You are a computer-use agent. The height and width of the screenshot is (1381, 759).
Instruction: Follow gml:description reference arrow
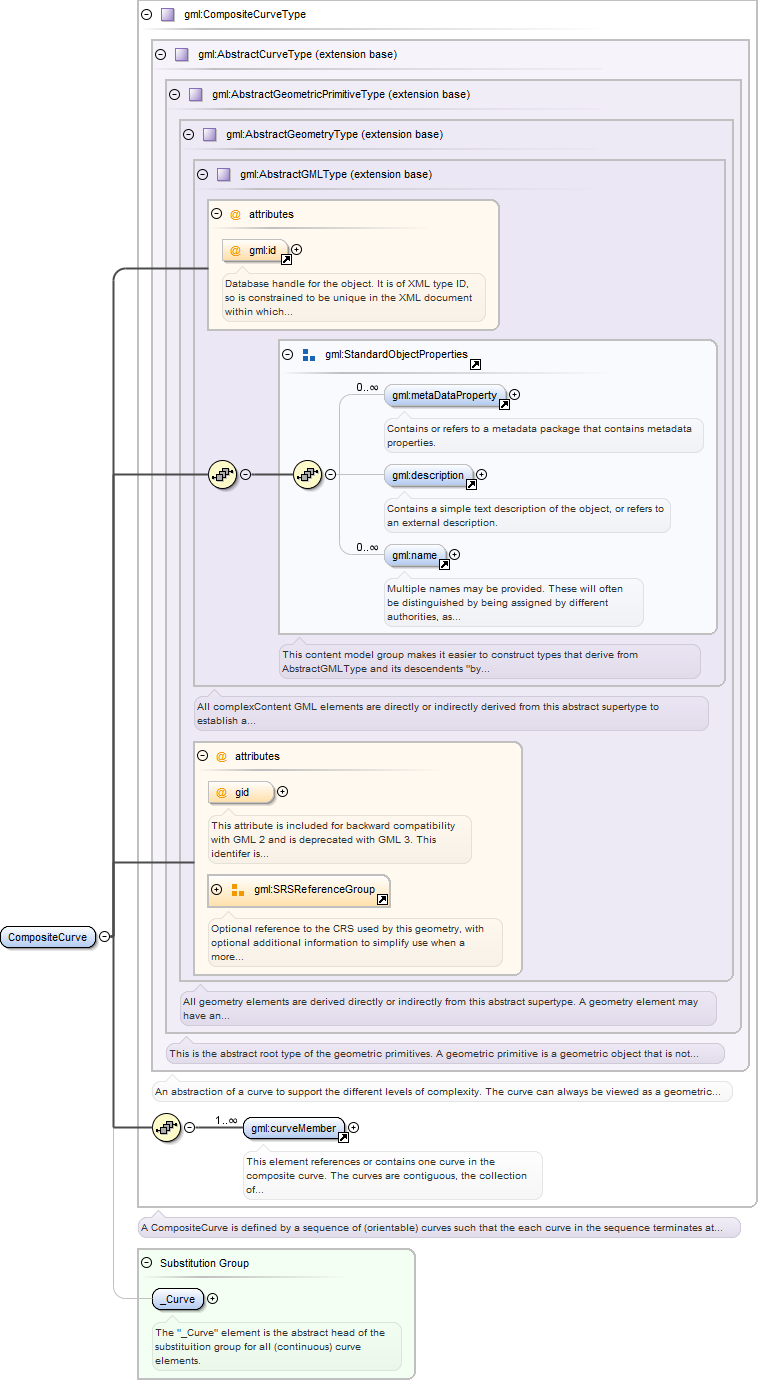click(x=471, y=484)
